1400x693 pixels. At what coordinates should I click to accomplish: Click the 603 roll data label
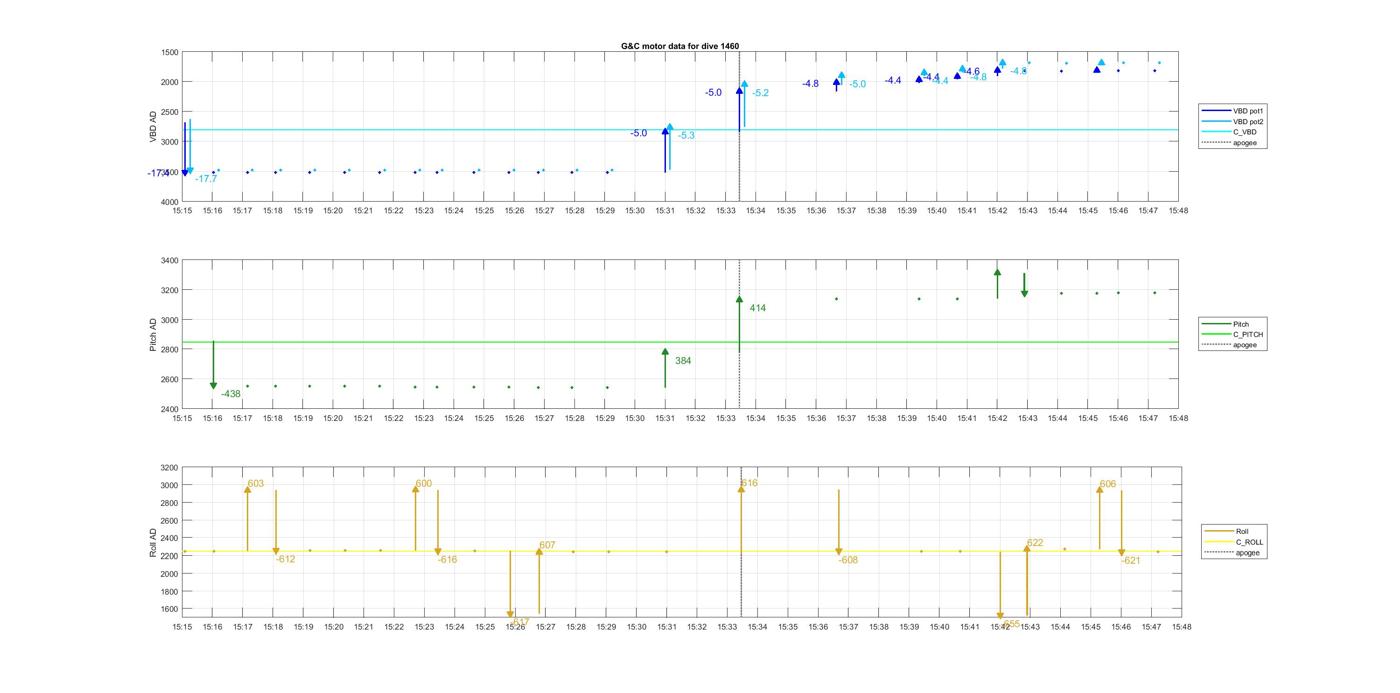pos(256,483)
